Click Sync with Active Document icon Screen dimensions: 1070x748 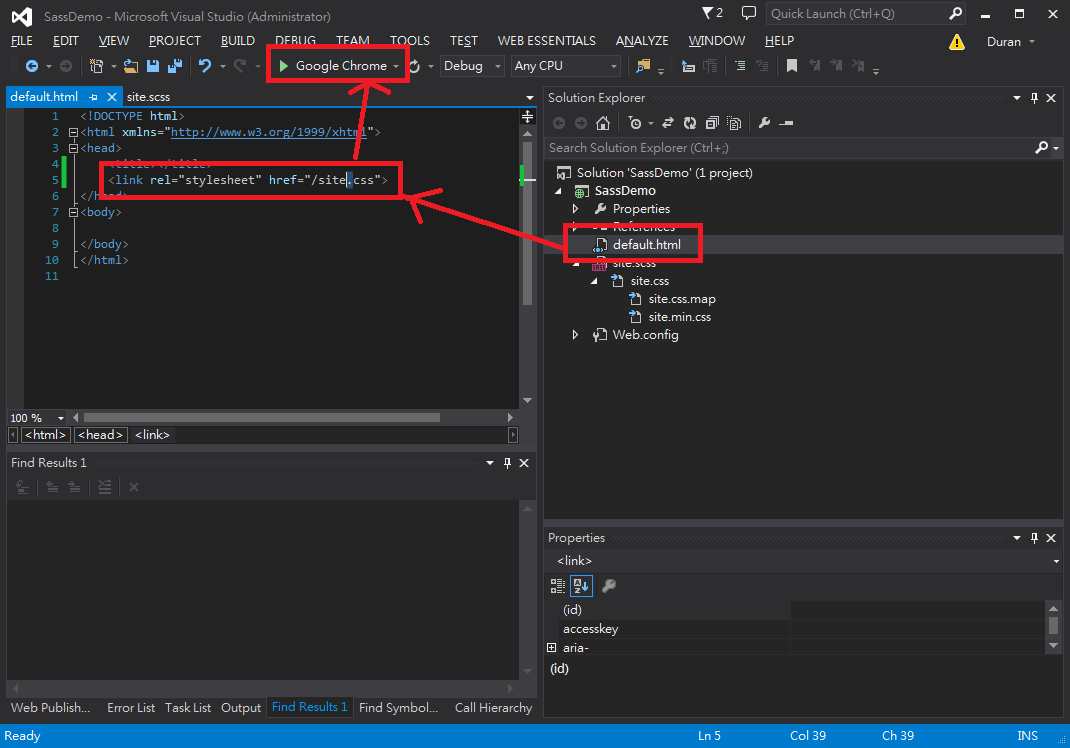(x=668, y=123)
